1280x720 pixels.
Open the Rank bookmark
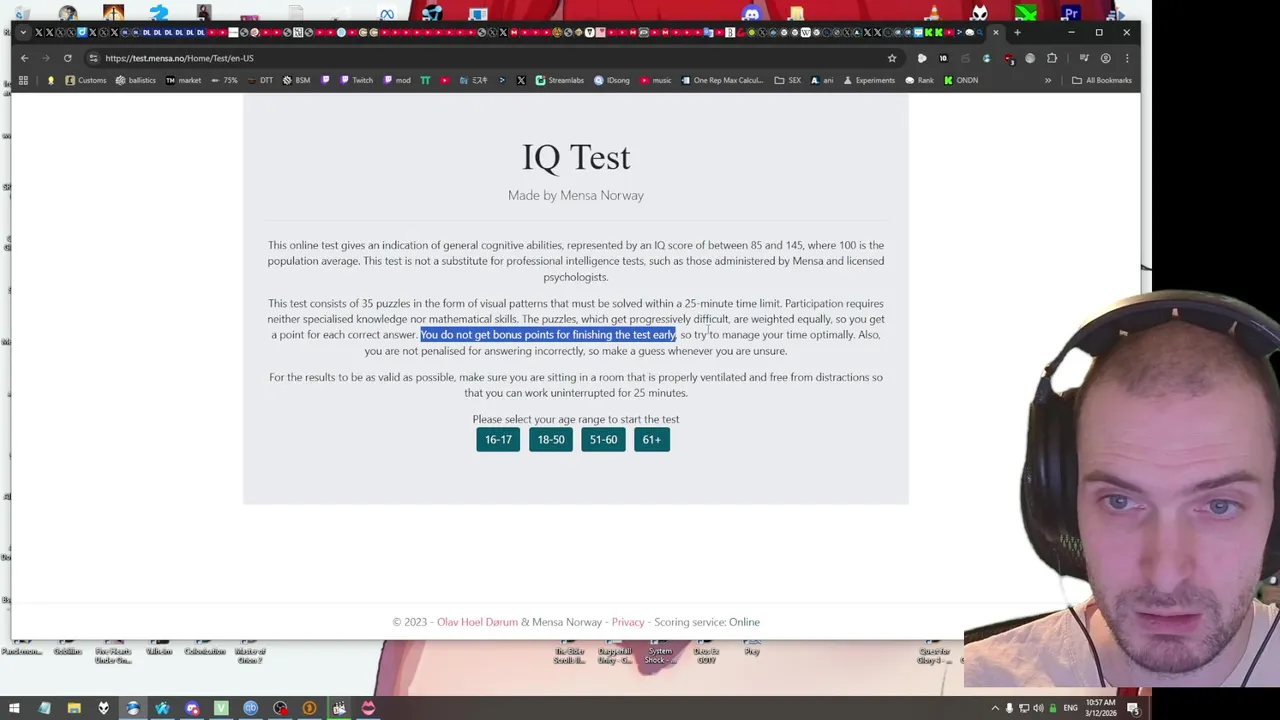[x=919, y=80]
